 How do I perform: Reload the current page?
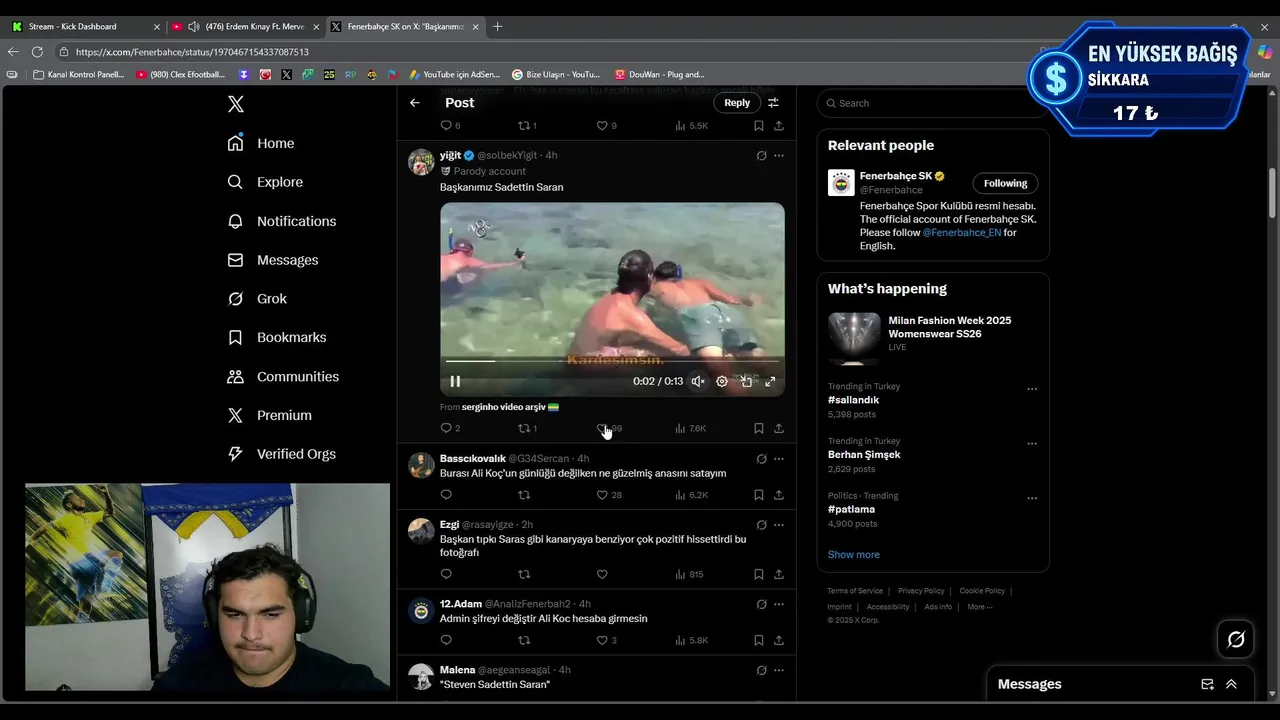coord(37,51)
